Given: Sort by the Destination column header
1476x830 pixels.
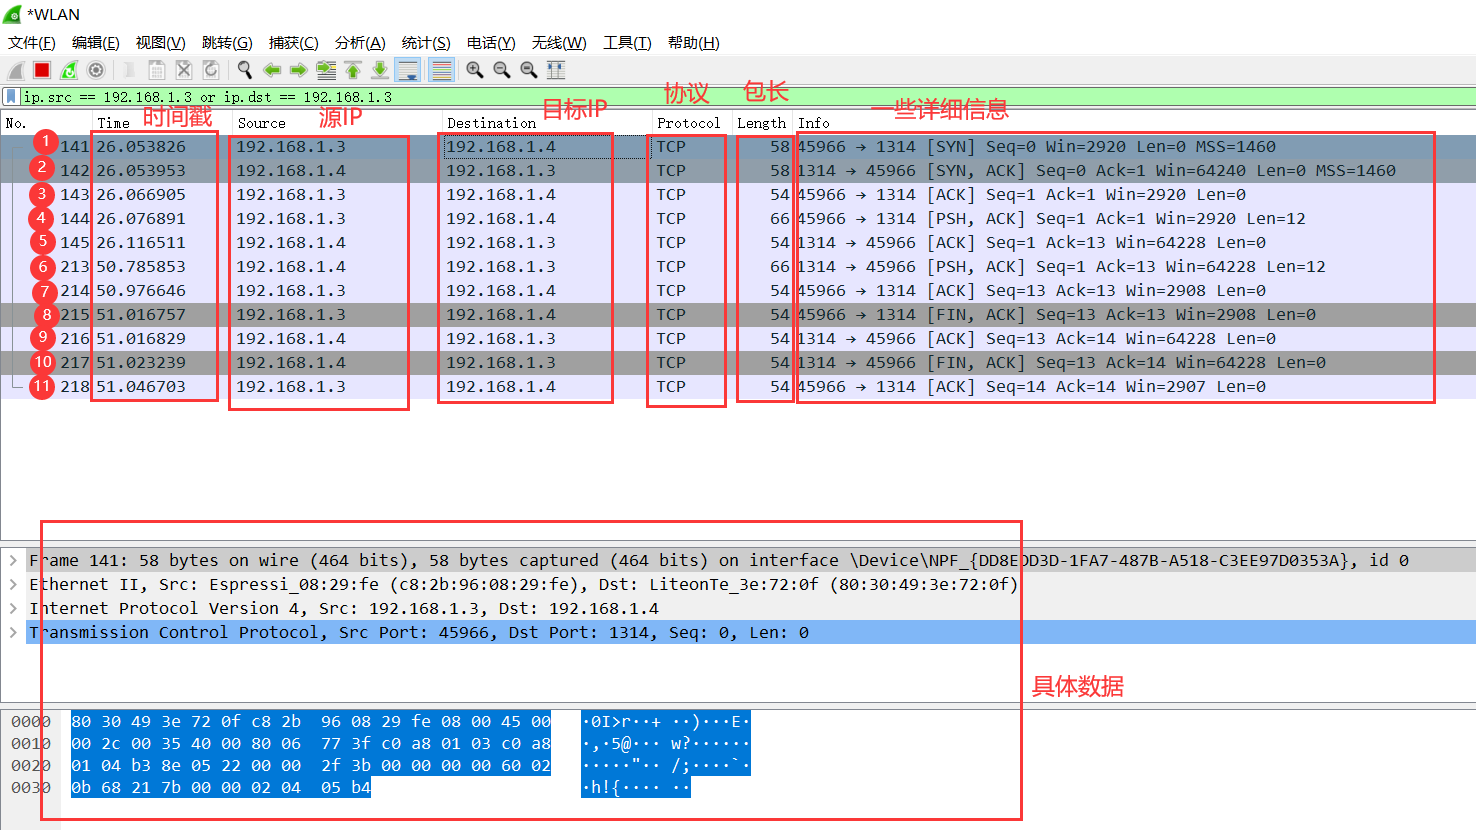Looking at the screenshot, I should click(x=547, y=123).
